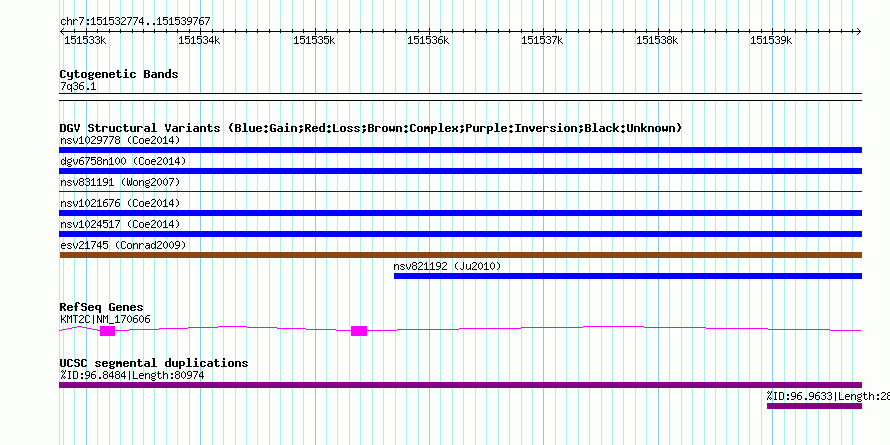Click the short purple duplication bar
Image resolution: width=890 pixels, height=445 pixels.
pyautogui.click(x=814, y=406)
